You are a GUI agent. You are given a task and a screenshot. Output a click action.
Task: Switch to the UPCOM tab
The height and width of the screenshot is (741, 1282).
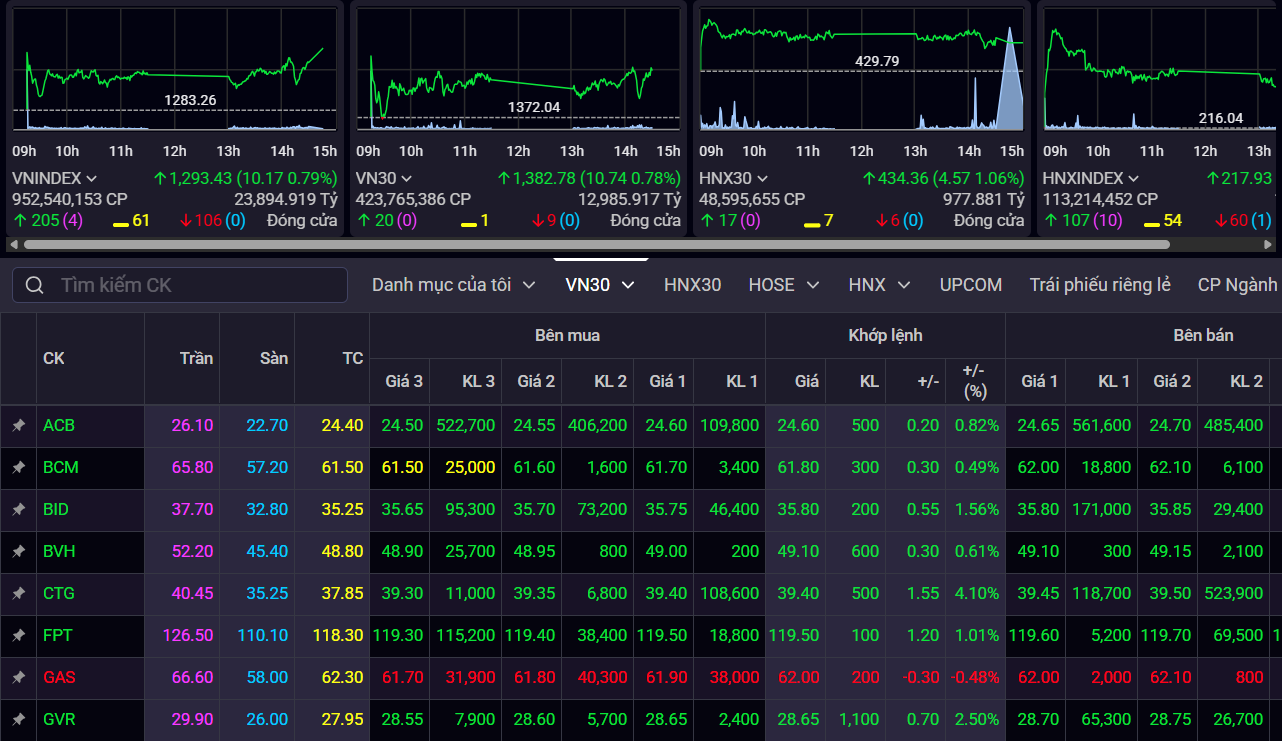click(970, 284)
